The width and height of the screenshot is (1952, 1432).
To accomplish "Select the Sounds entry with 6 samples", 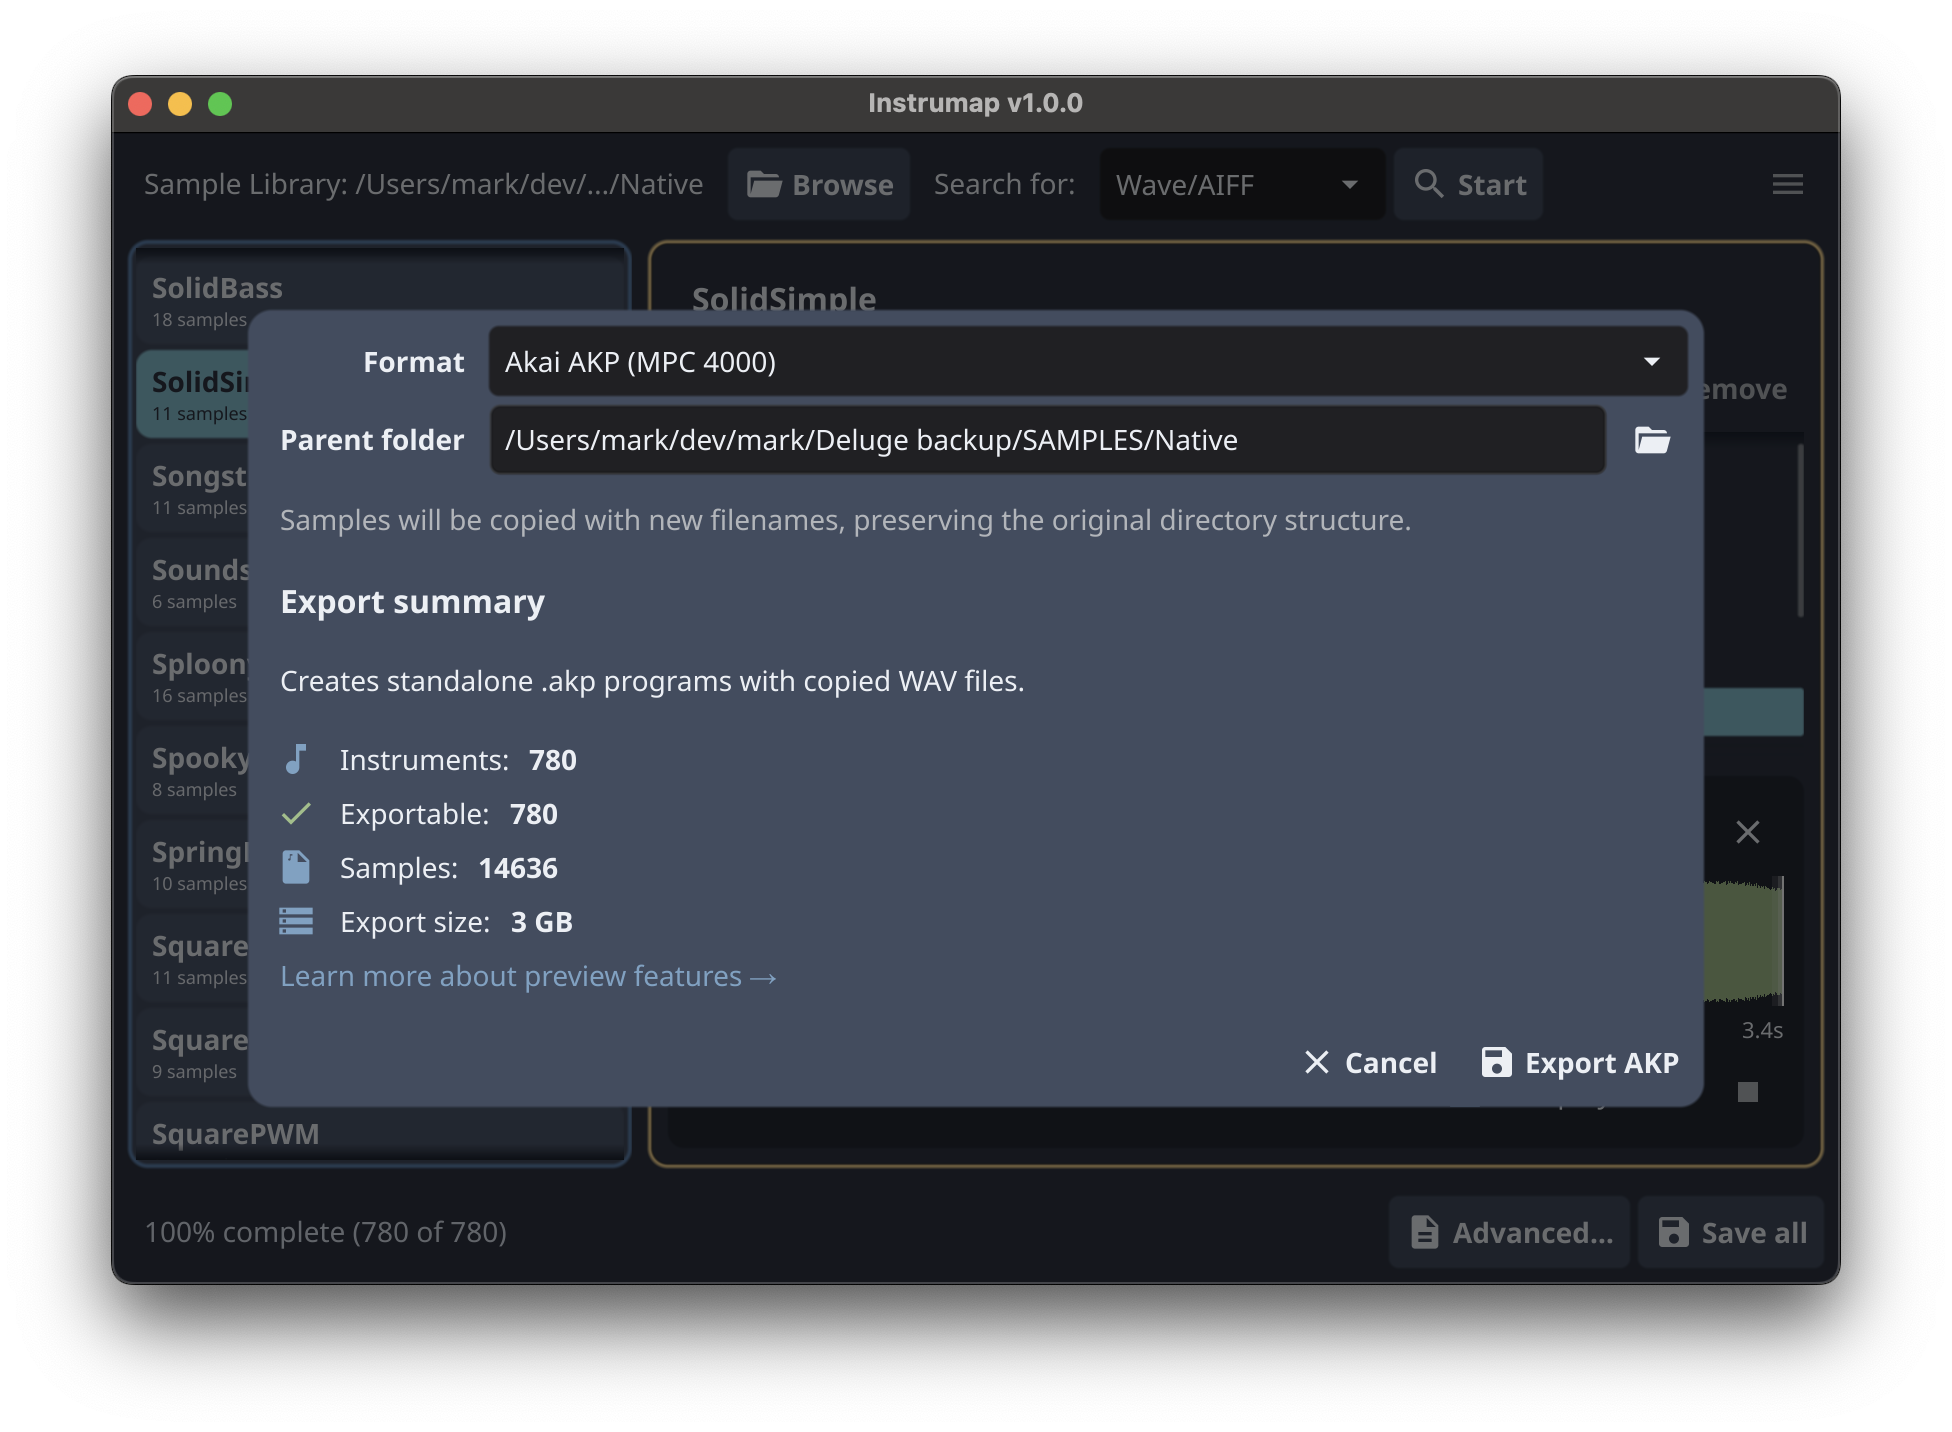I will point(194,583).
